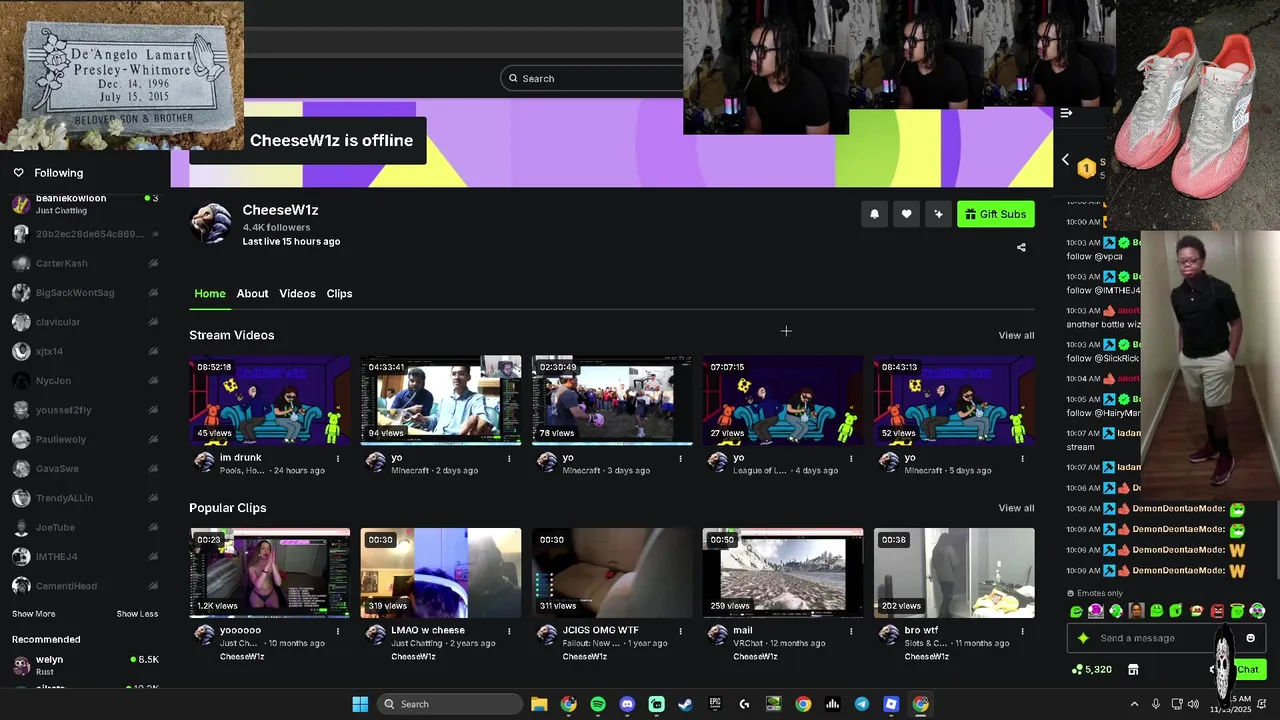Open options menu for 'yoooooo' clip
Image resolution: width=1280 pixels, height=720 pixels.
(338, 632)
